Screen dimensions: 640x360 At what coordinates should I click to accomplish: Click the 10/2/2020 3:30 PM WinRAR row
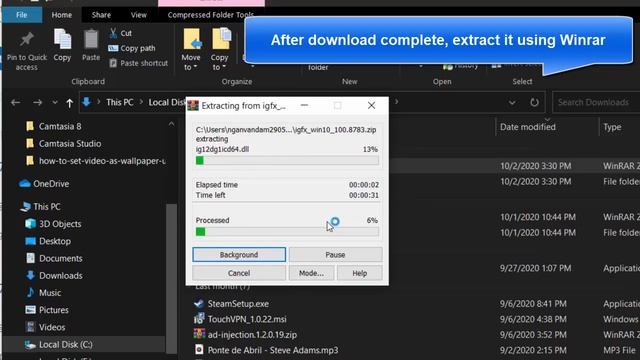click(514, 166)
